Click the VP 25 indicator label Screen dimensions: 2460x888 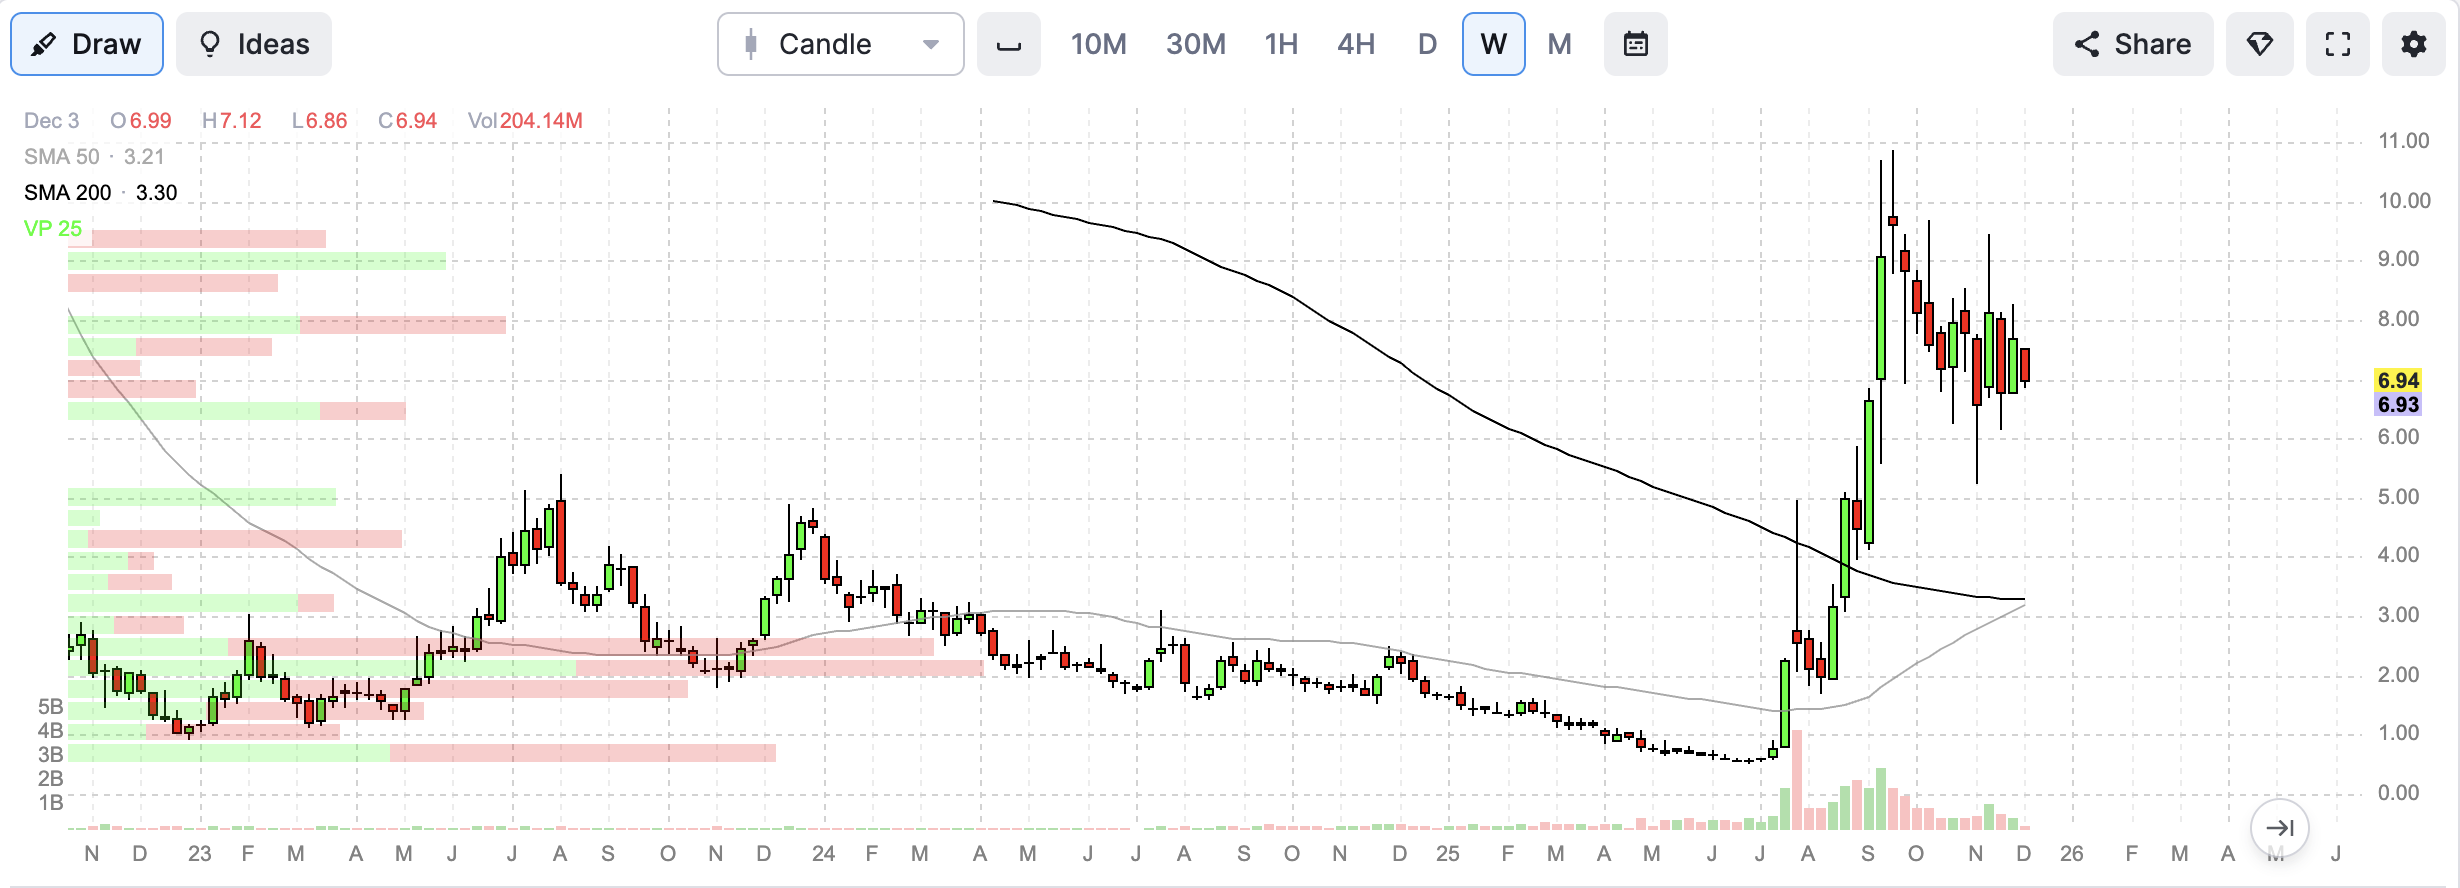tap(53, 229)
